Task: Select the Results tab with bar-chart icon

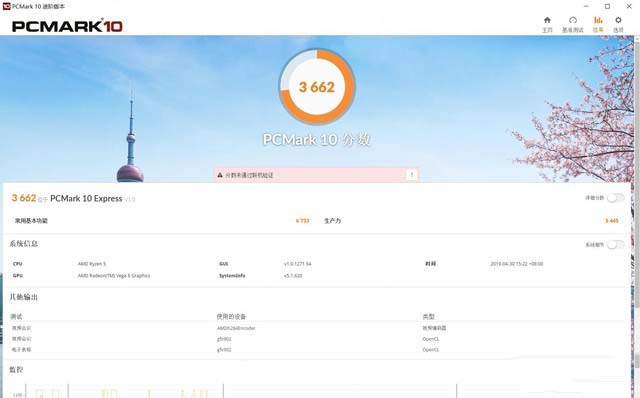Action: 598,24
